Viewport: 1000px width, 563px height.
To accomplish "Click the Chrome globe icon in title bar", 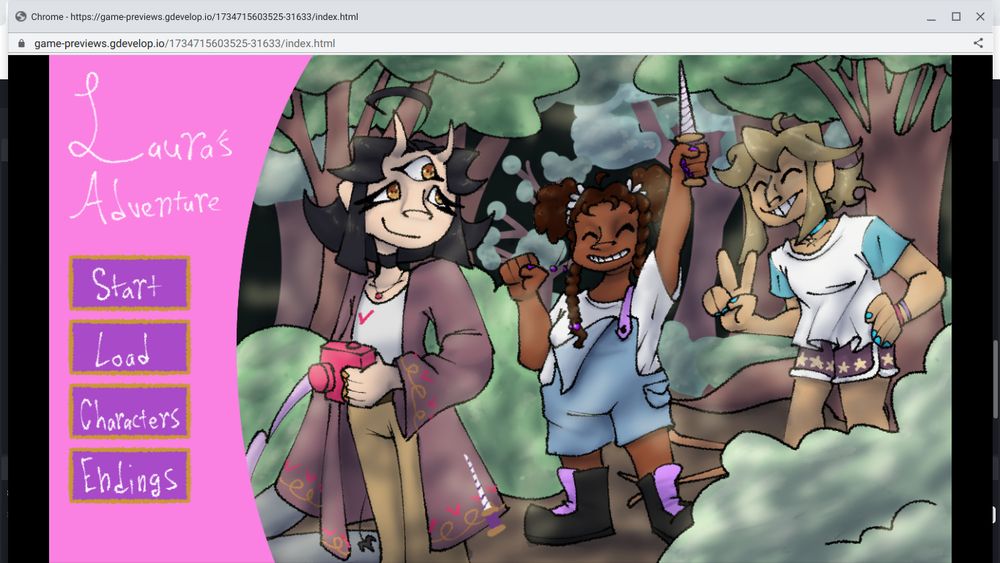I will 20,17.
